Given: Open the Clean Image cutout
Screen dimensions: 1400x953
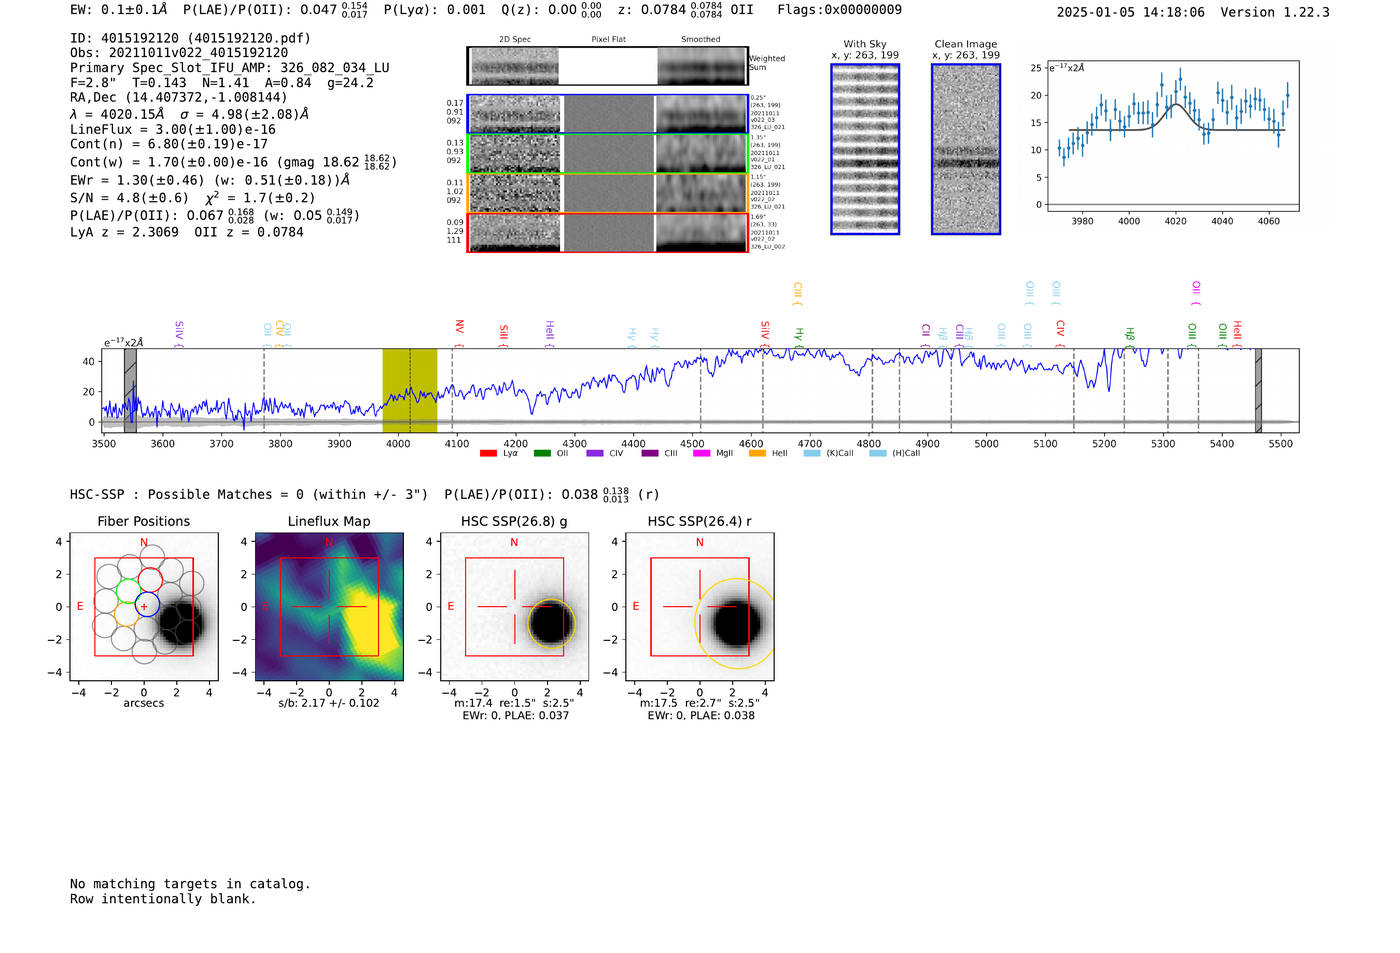Looking at the screenshot, I should 966,149.
